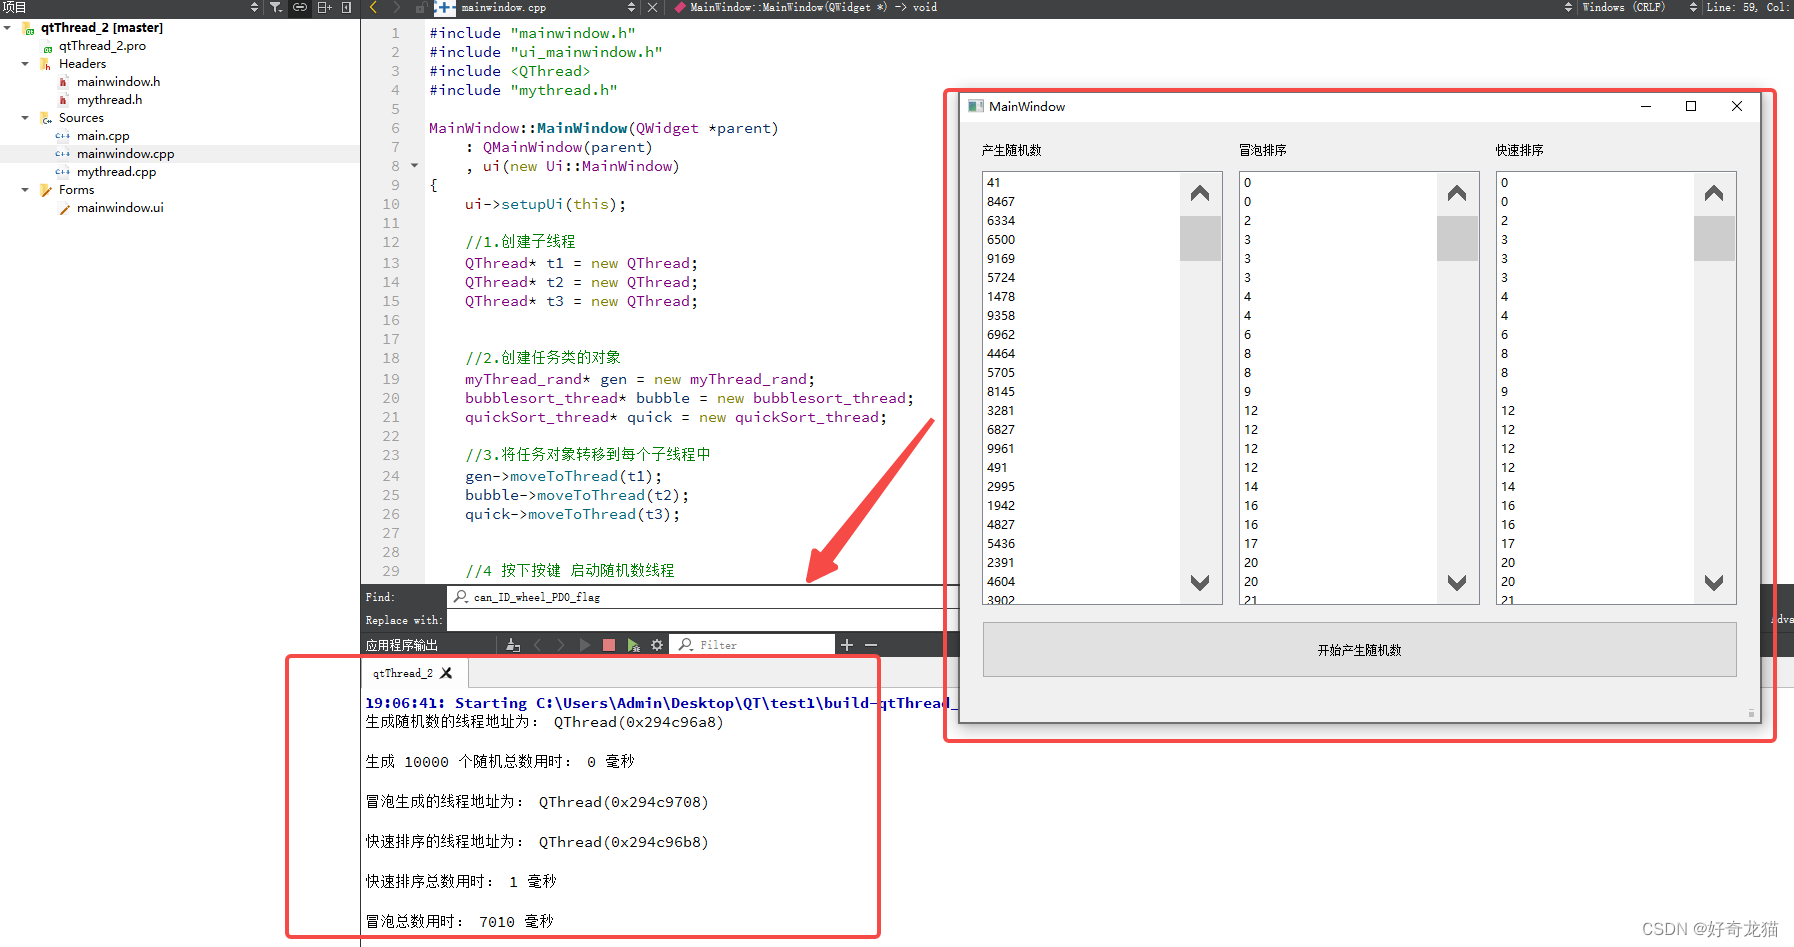Screen dimensions: 1794x947
Task: Go to next output item arrow
Action: (560, 645)
